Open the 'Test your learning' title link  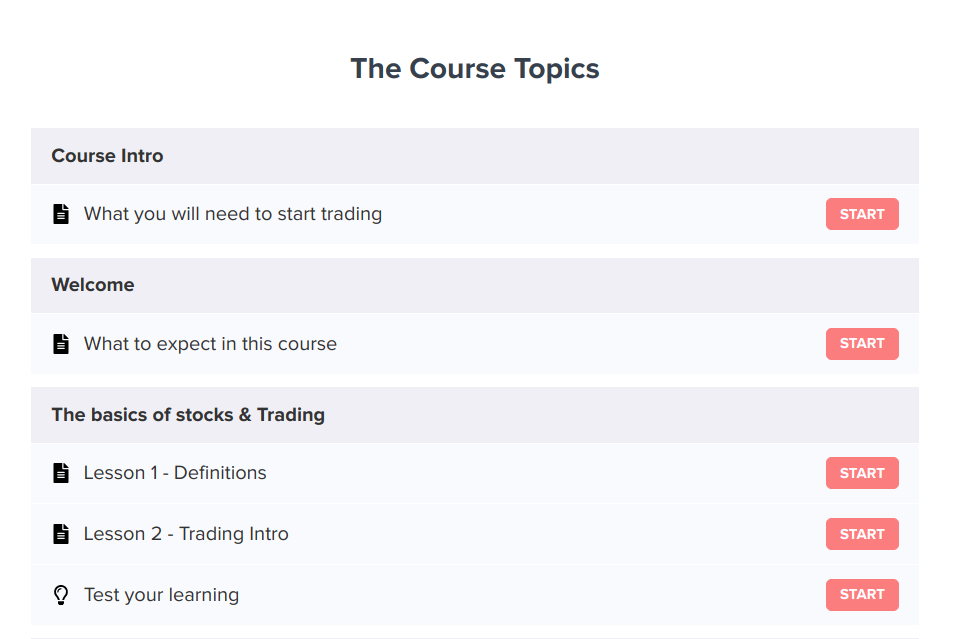click(161, 595)
